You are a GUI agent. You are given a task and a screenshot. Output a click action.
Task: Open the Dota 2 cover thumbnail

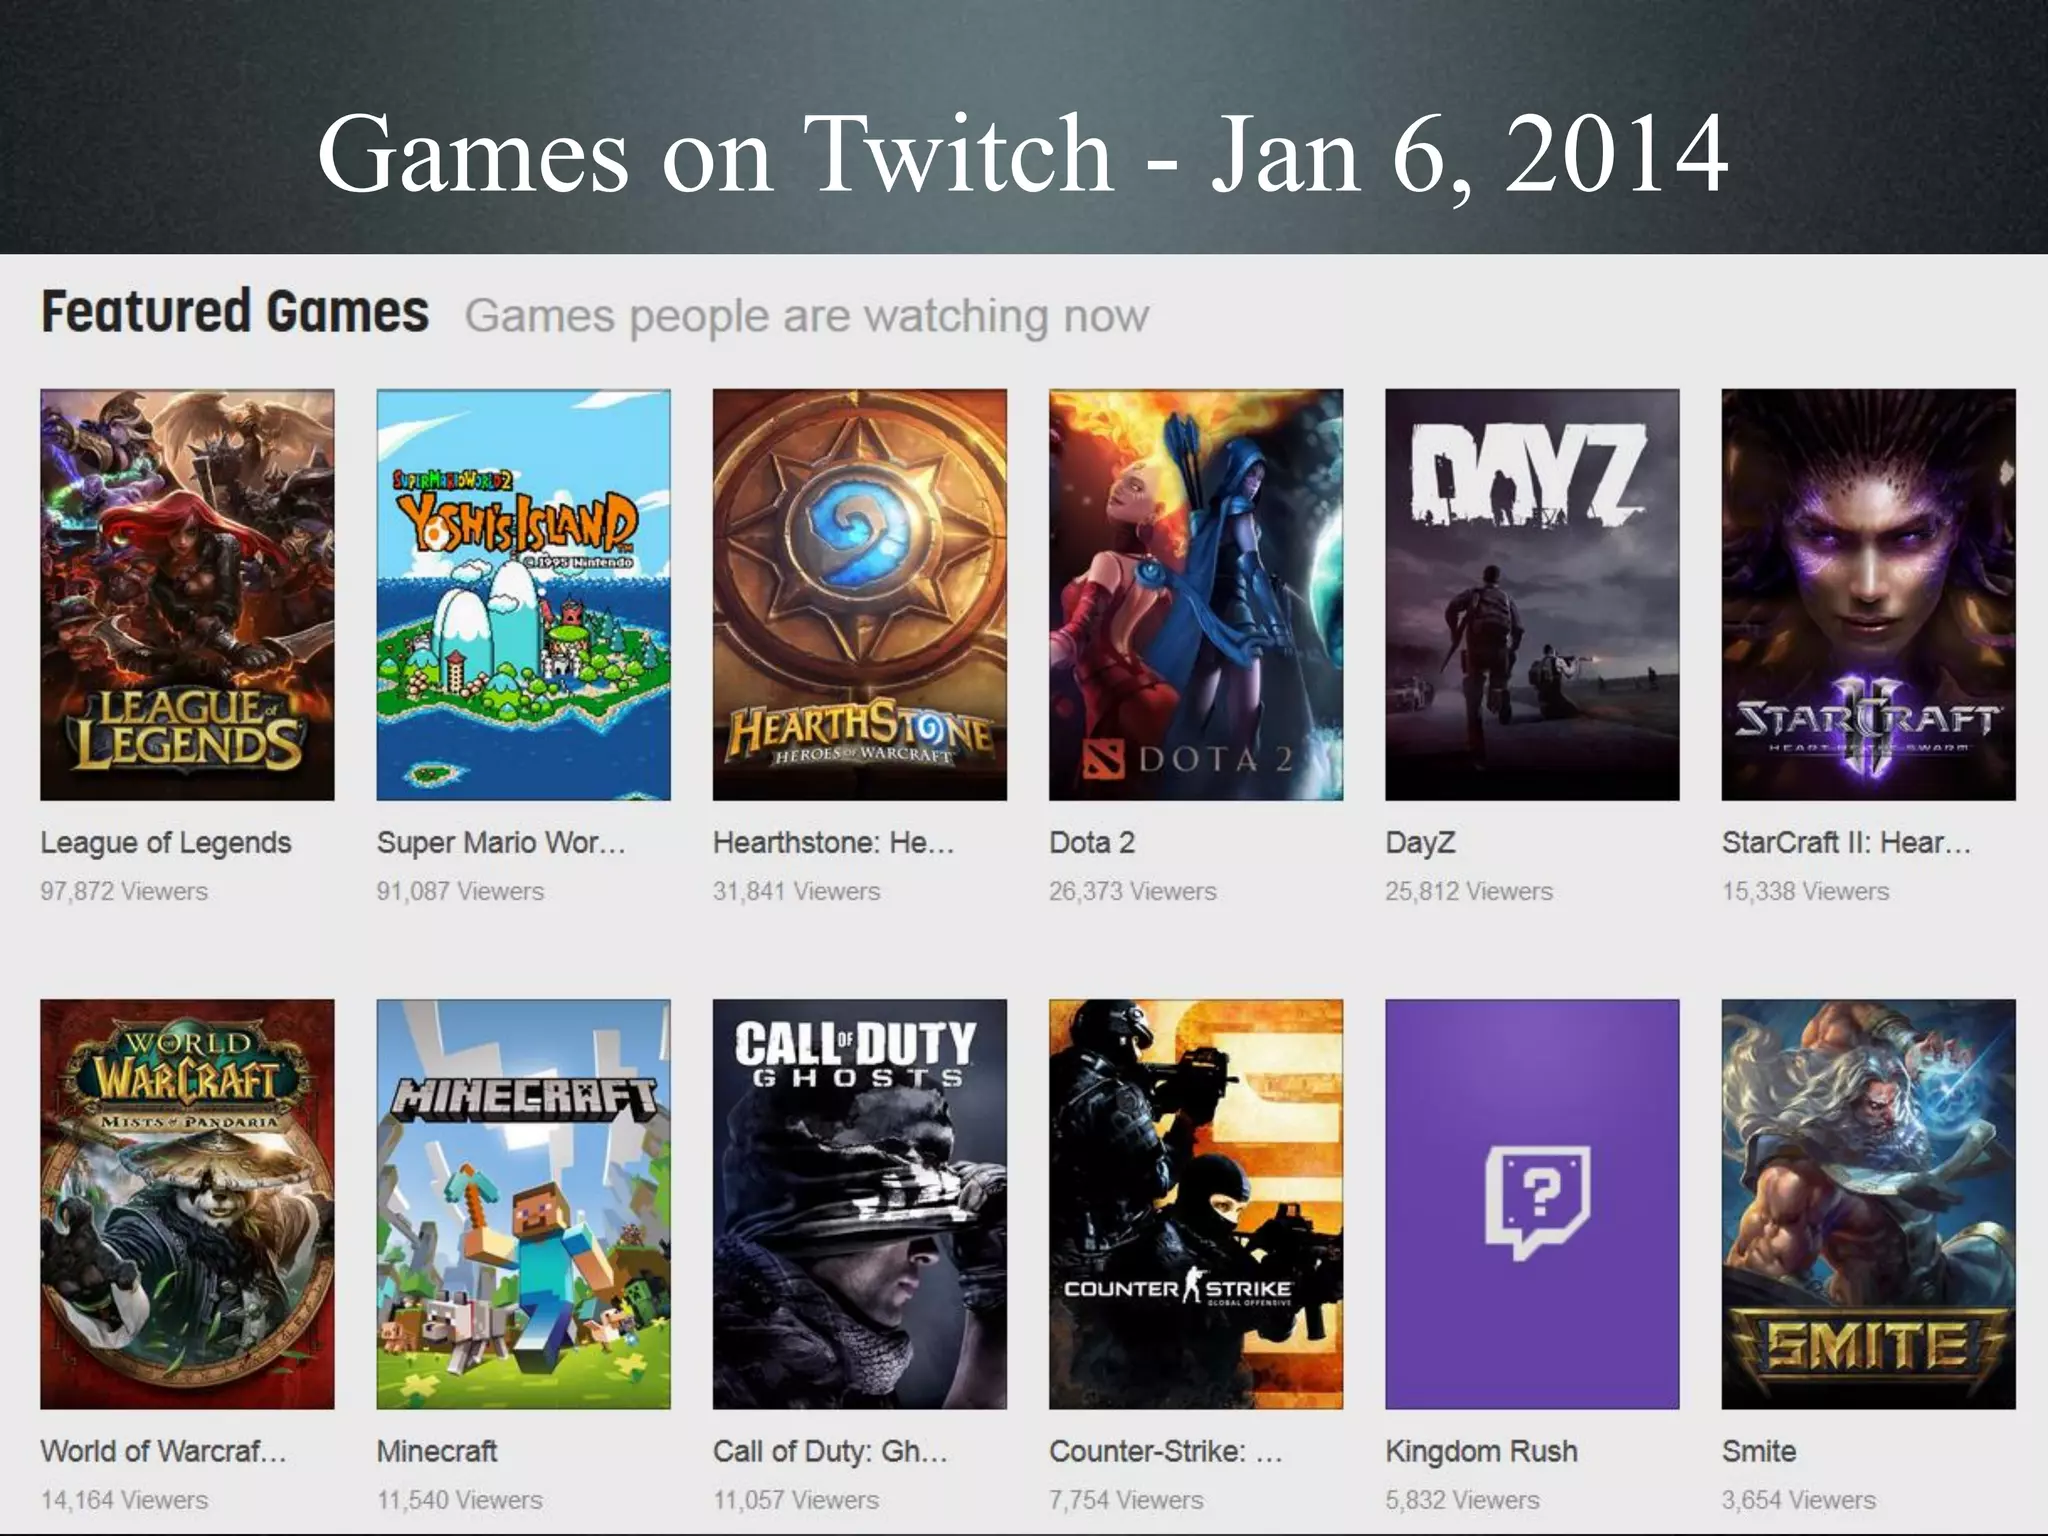tap(1196, 594)
